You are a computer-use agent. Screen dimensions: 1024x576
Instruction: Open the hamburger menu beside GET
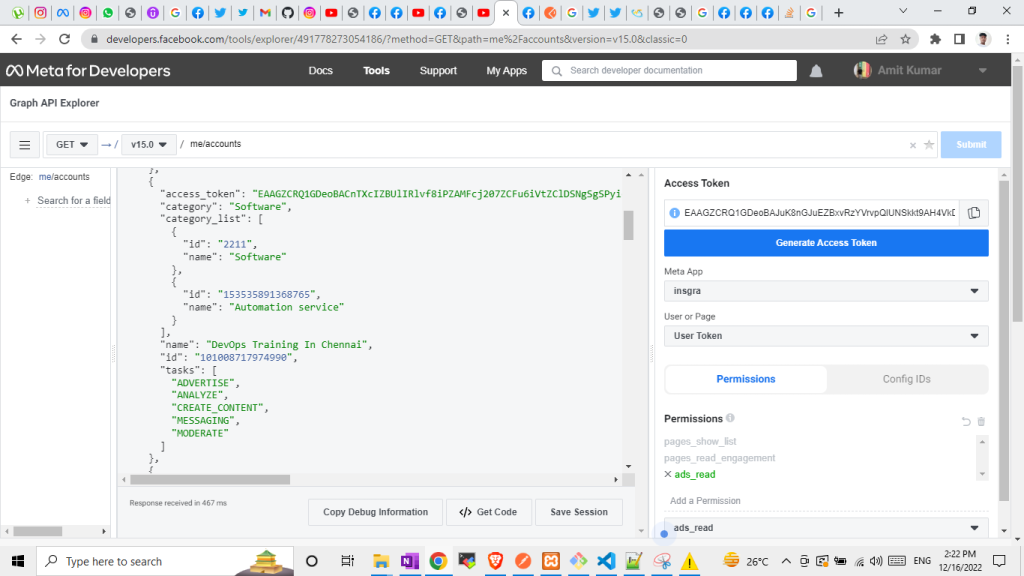pos(24,144)
